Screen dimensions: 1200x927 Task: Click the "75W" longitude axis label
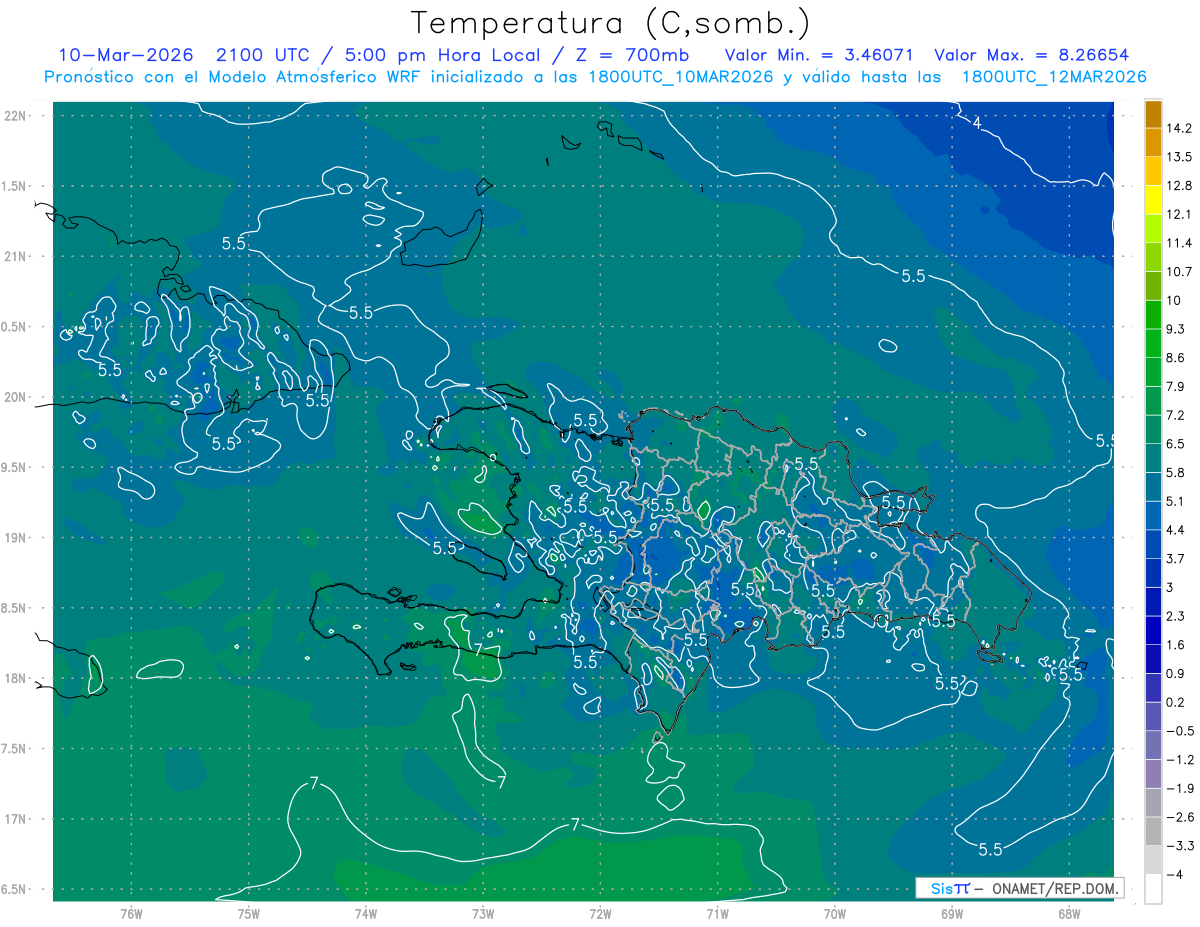pos(249,913)
